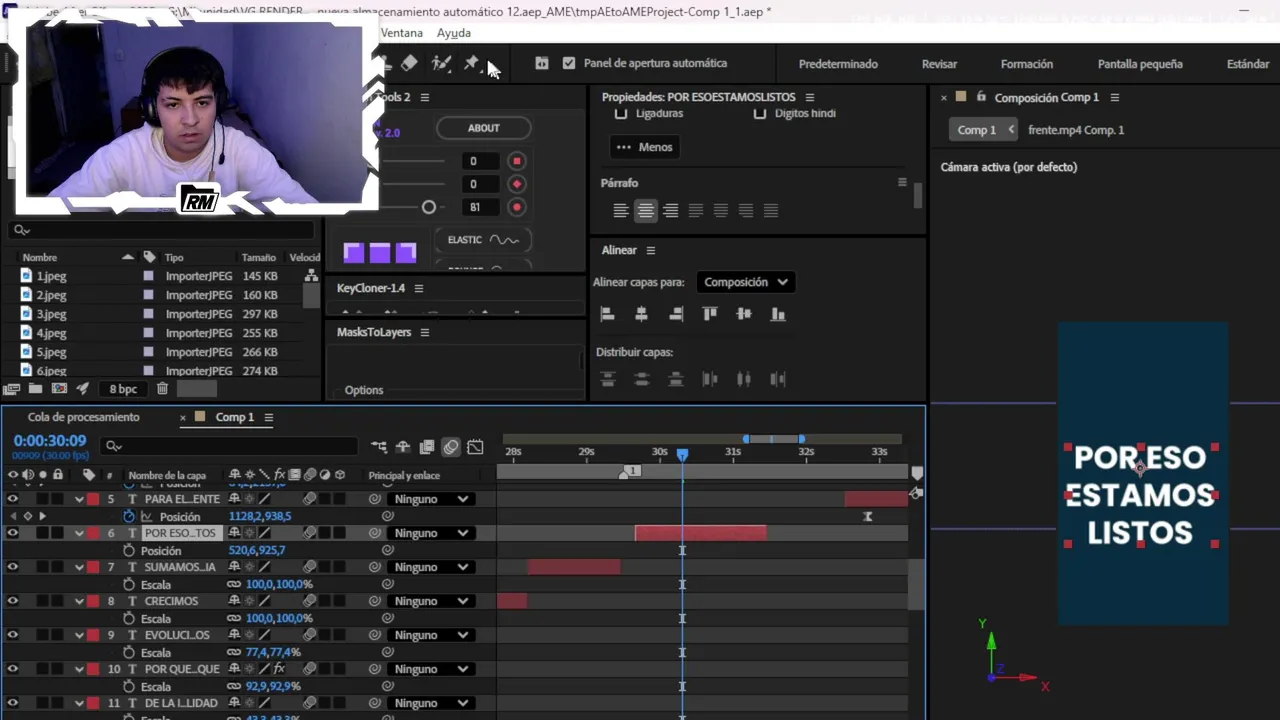
Task: Align layers to left edge
Action: tap(607, 314)
